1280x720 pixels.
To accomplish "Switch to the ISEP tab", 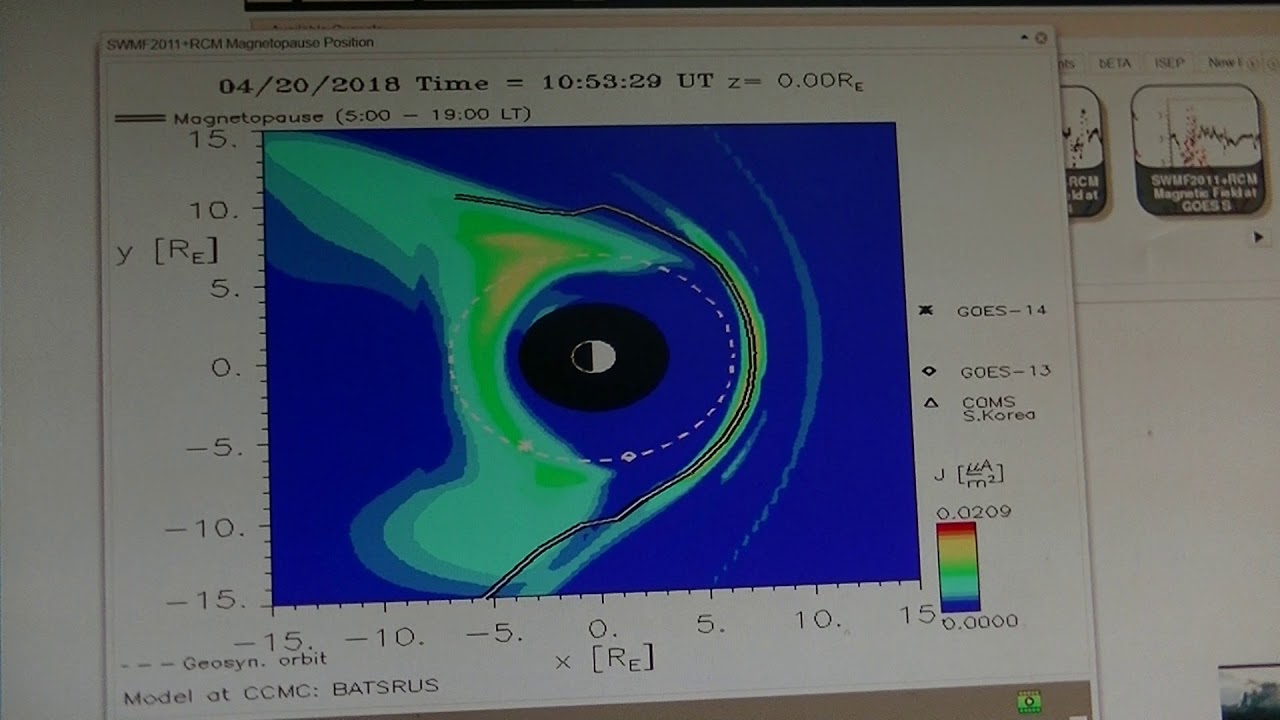I will 1169,63.
